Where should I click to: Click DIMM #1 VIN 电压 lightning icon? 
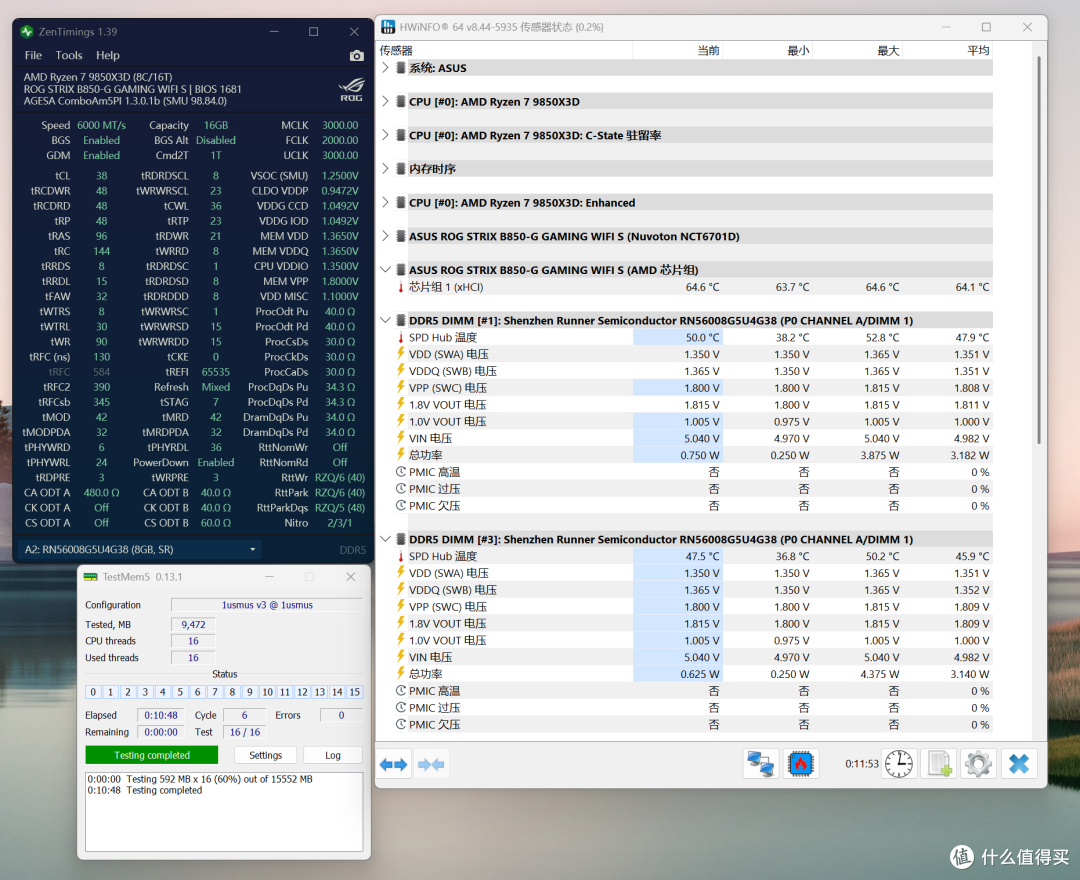pyautogui.click(x=400, y=438)
